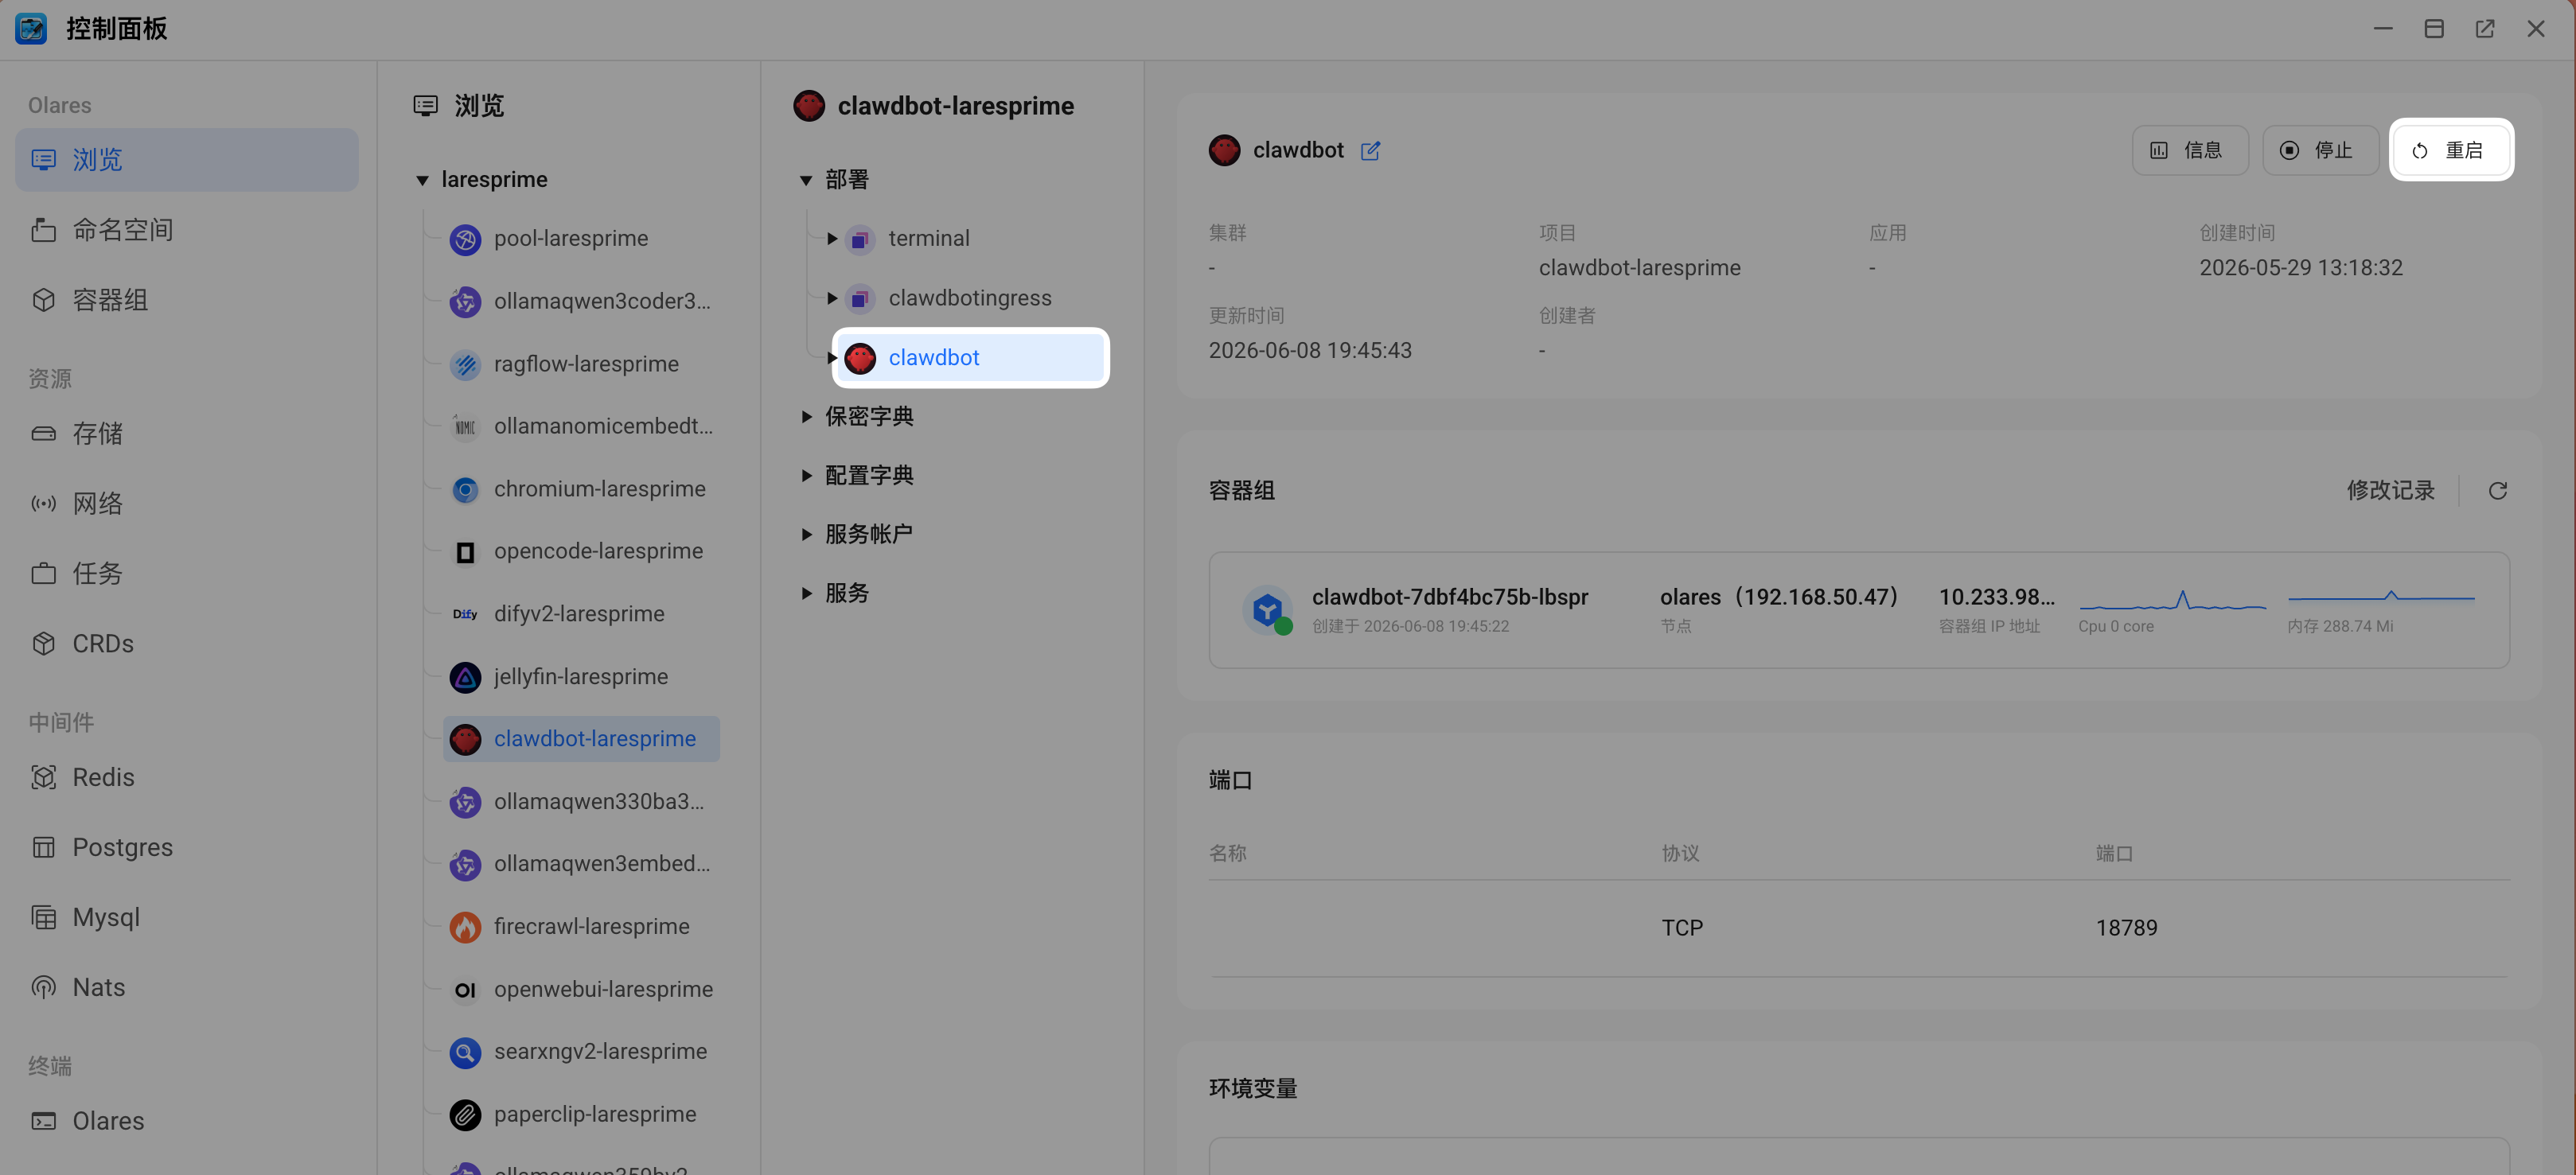Screen dimensions: 2576x1175
Task: Click the CPU usage sparkline chart
Action: [x=2172, y=600]
